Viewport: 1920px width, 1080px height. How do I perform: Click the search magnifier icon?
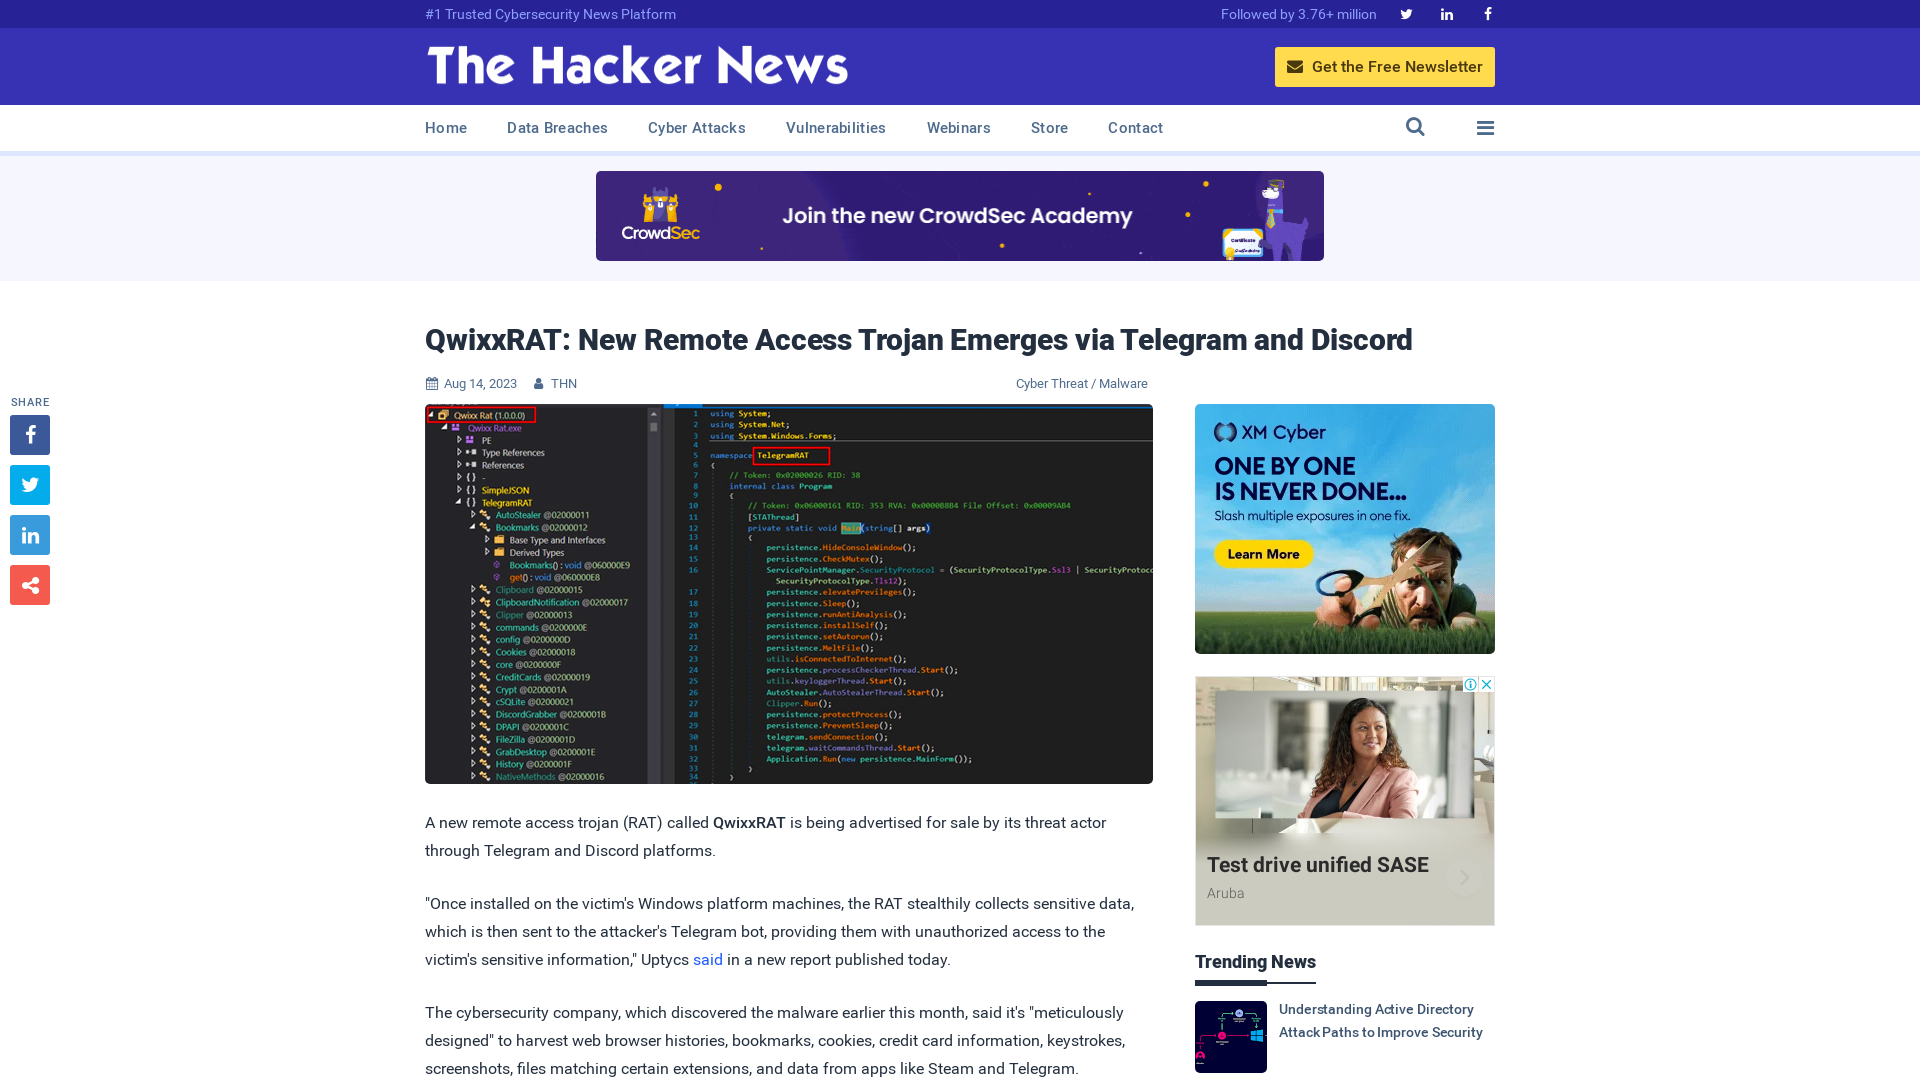coord(1415,127)
